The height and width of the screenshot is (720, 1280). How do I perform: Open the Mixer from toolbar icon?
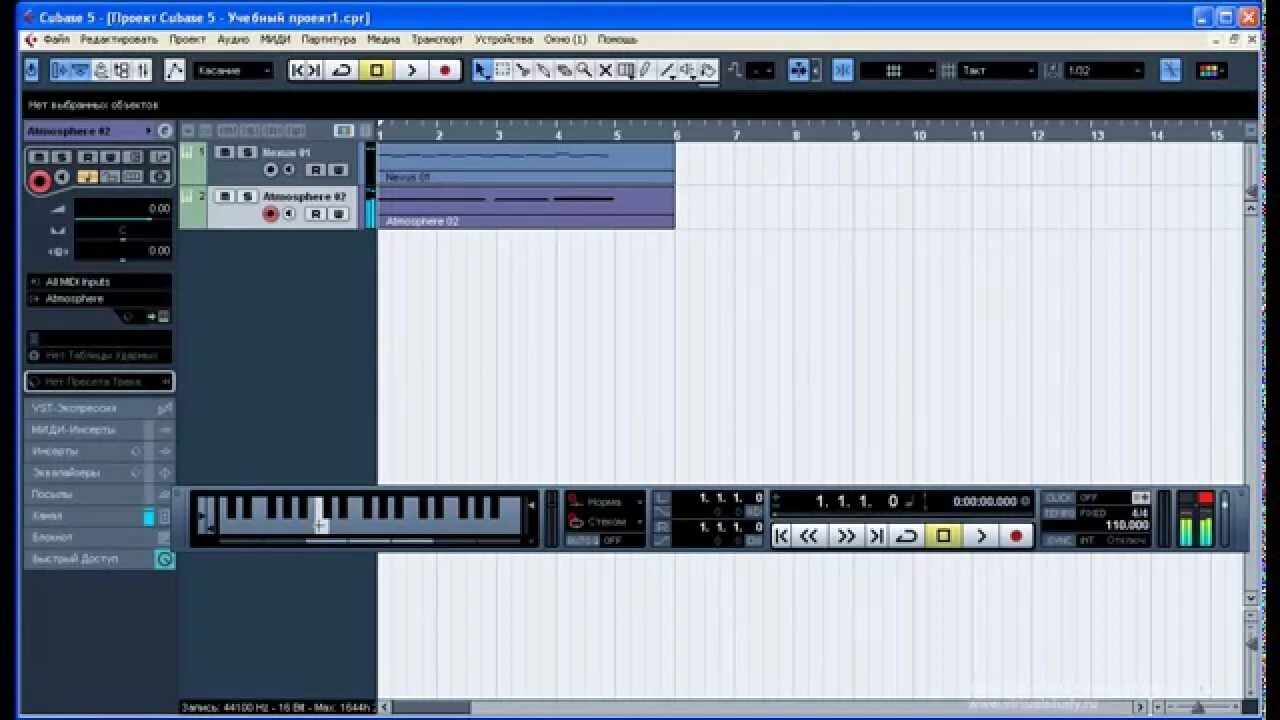(x=142, y=70)
